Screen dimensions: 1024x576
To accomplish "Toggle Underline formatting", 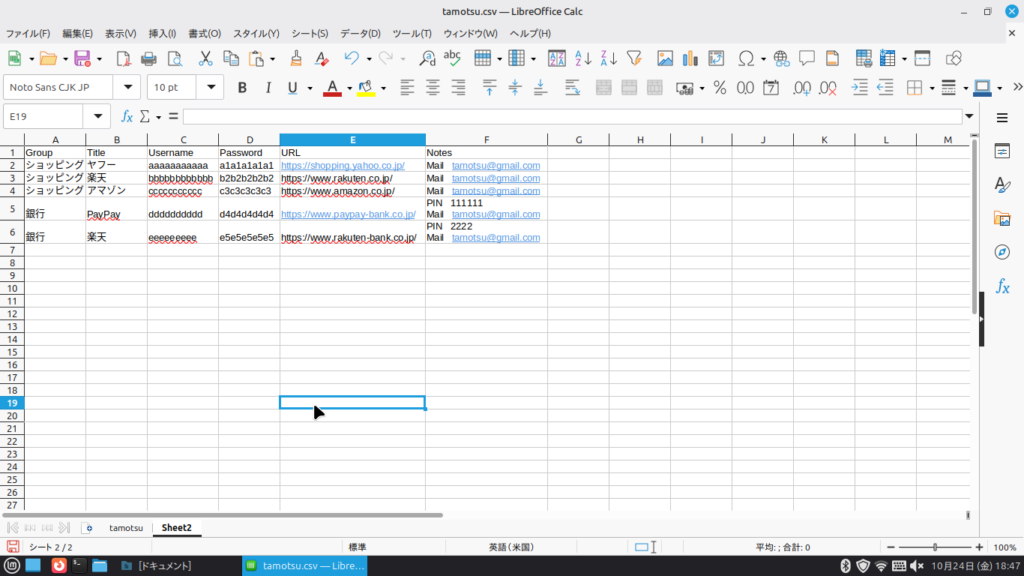I will 292,88.
